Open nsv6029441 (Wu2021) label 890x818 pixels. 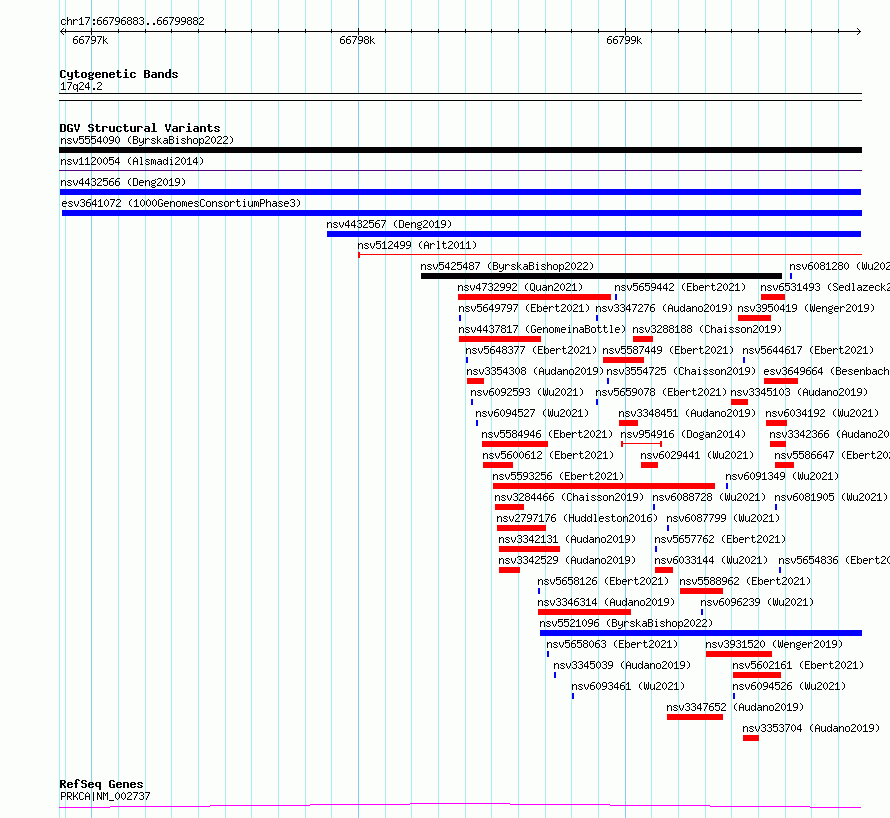click(x=697, y=455)
